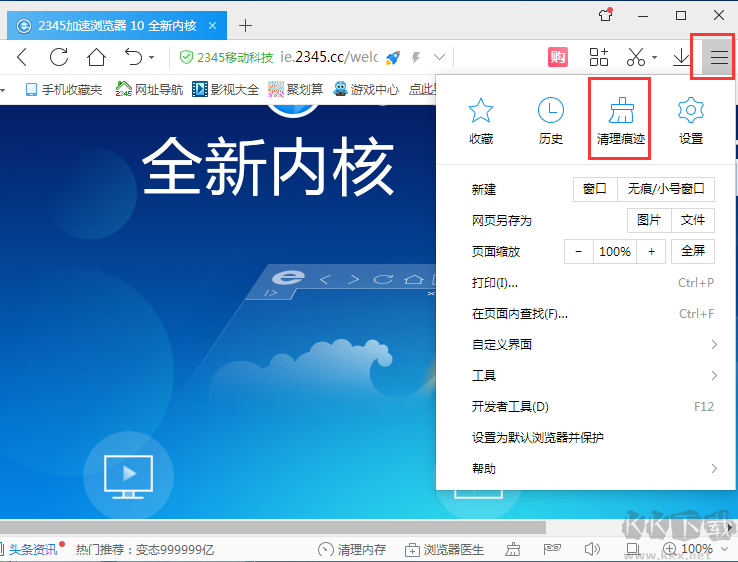
Task: Open 收藏 star in menu
Action: coord(481,121)
